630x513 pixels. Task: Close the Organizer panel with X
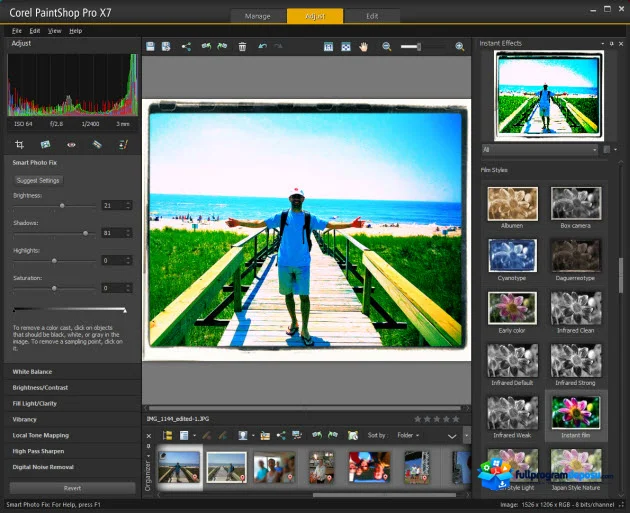[149, 436]
